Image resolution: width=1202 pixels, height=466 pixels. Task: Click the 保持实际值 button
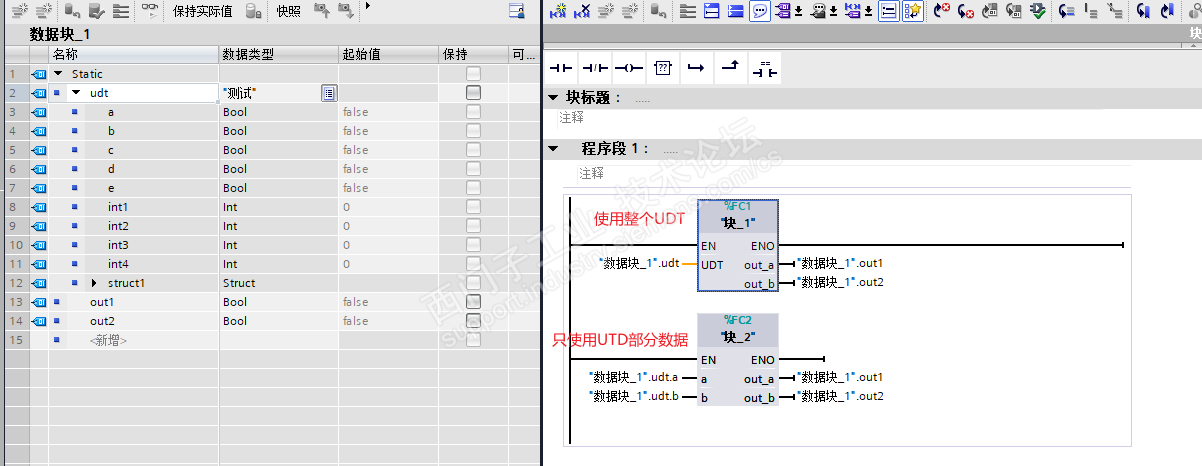pyautogui.click(x=202, y=11)
